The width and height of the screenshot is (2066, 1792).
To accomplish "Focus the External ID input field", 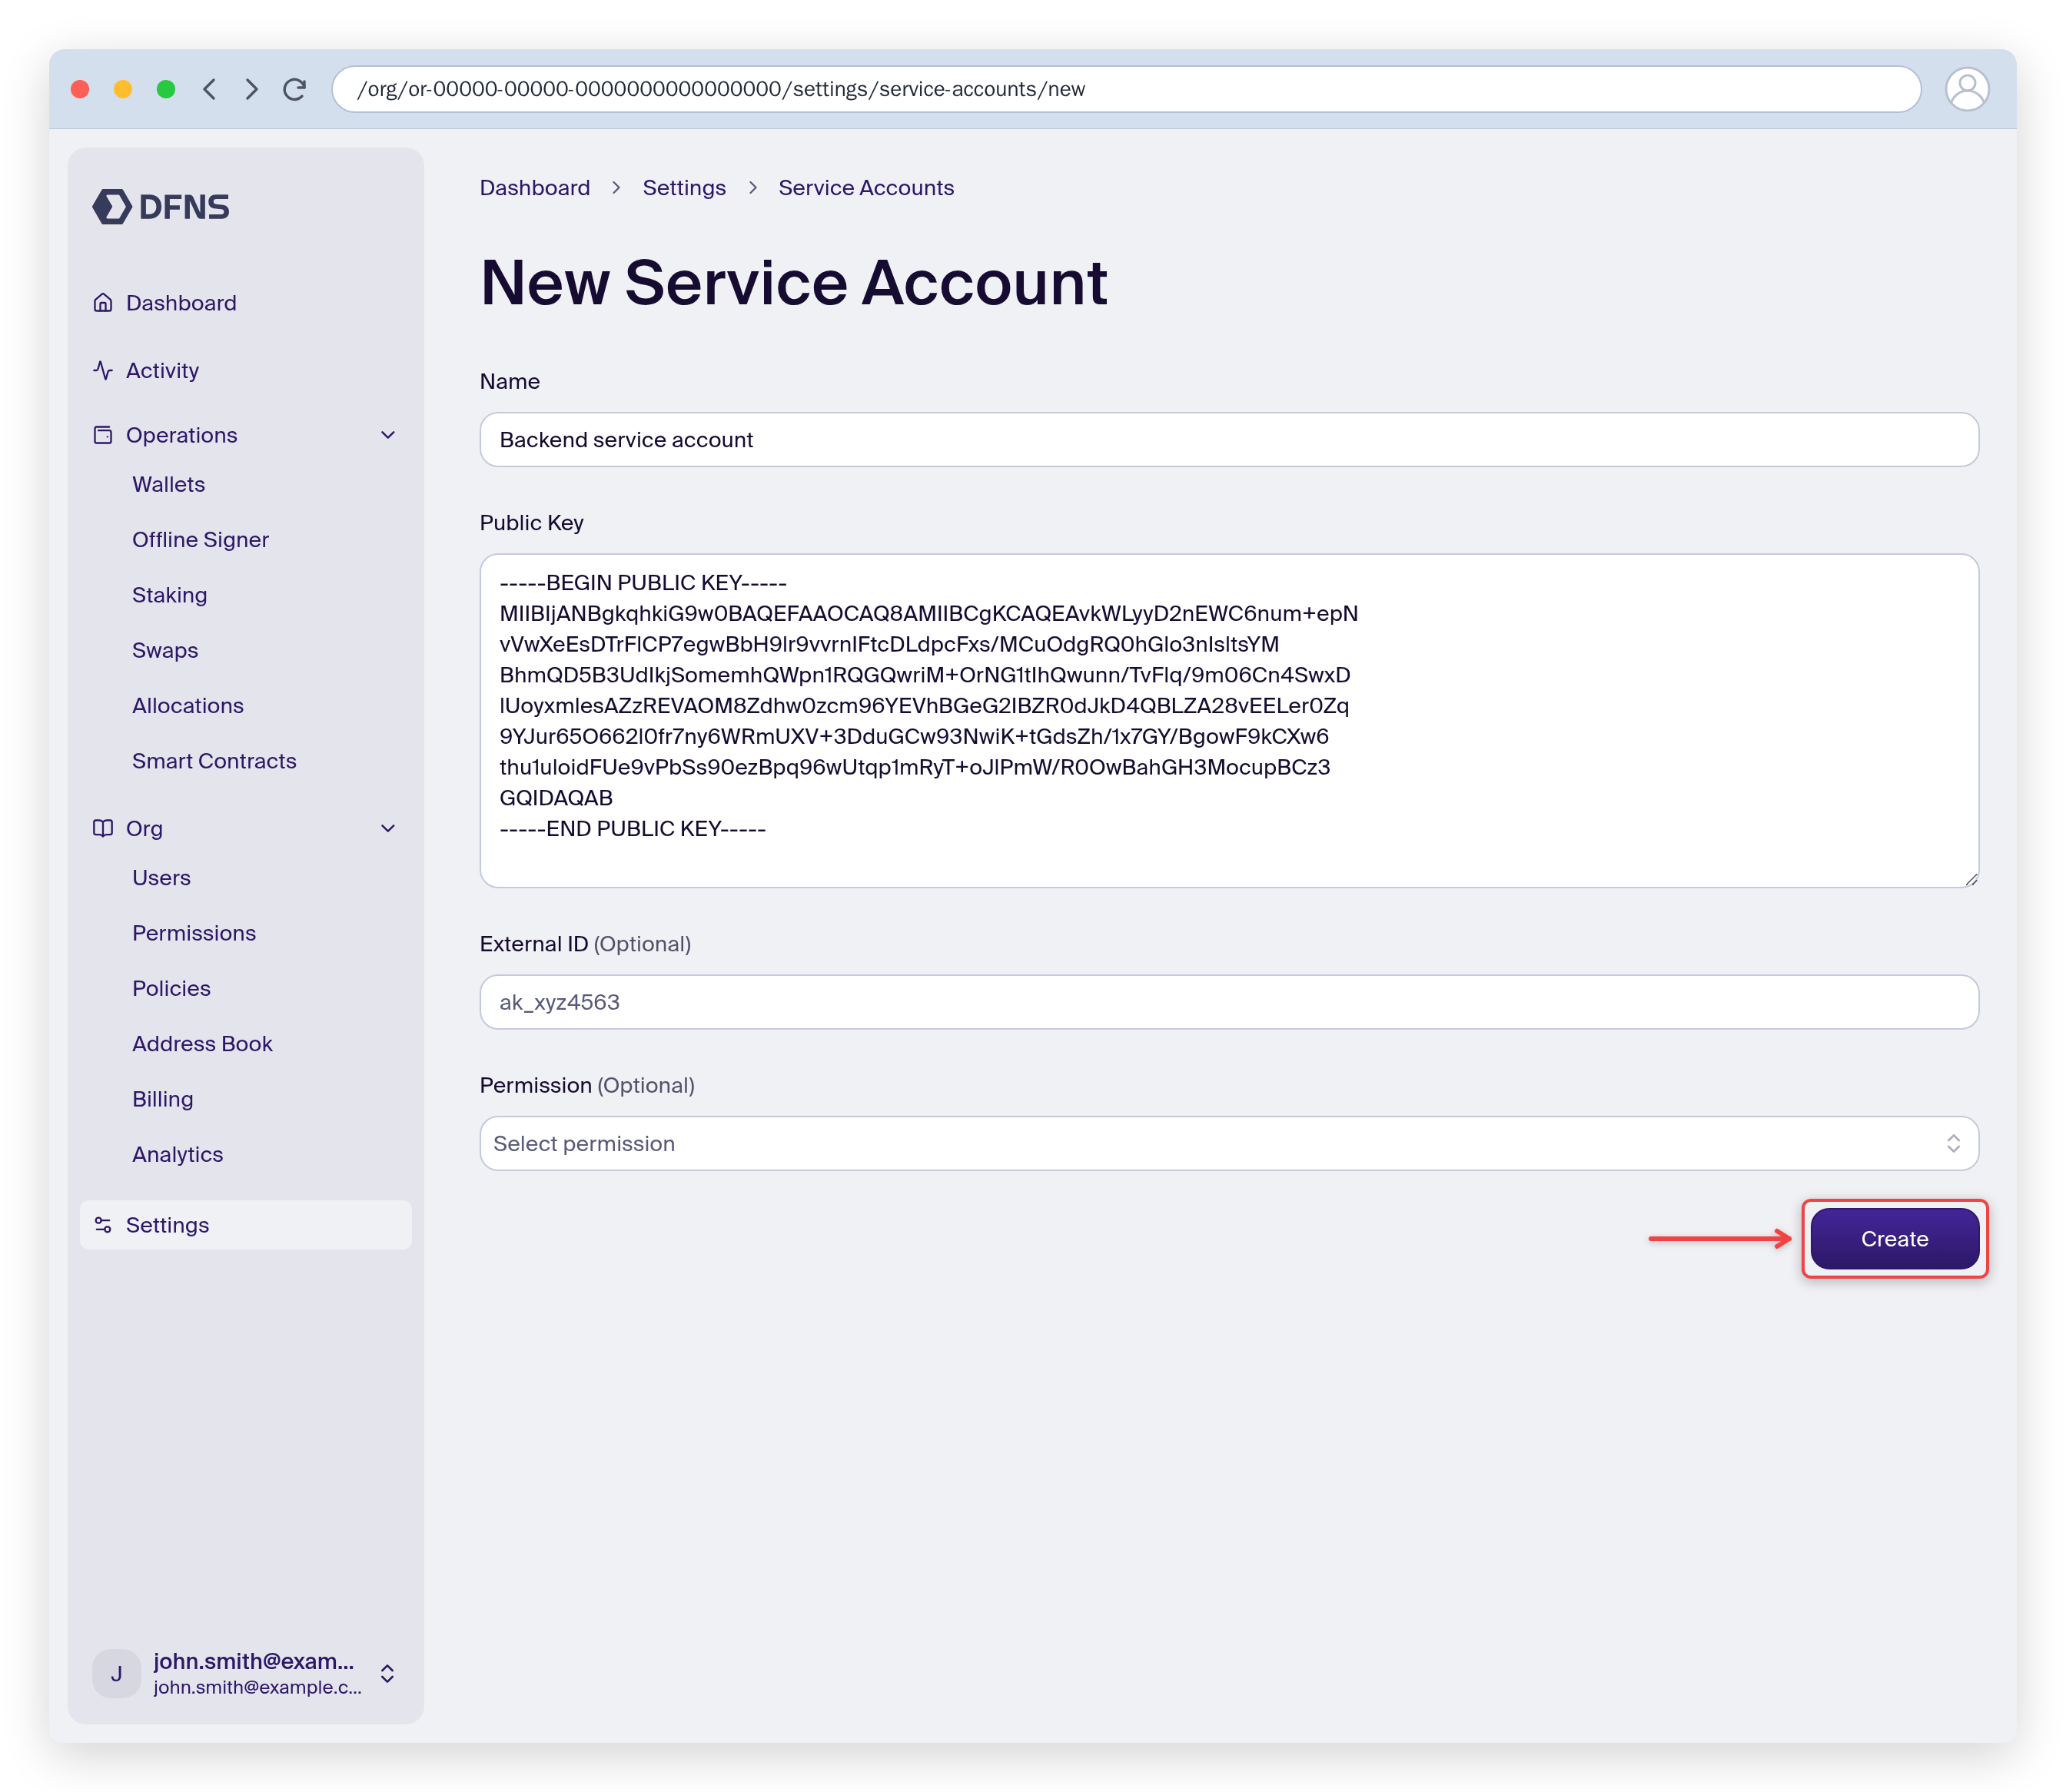I will (x=1228, y=1002).
